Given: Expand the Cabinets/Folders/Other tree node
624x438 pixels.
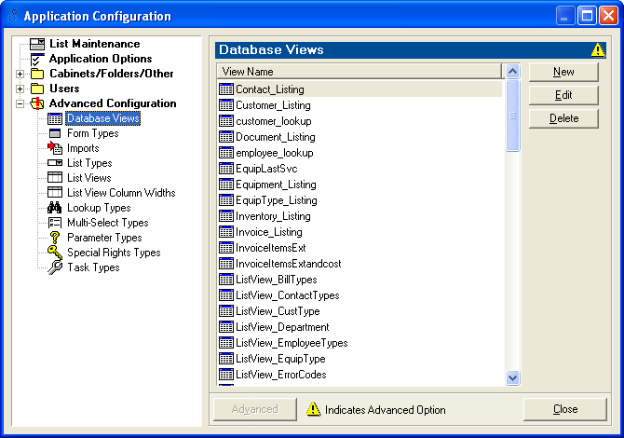Looking at the screenshot, I should click(20, 74).
